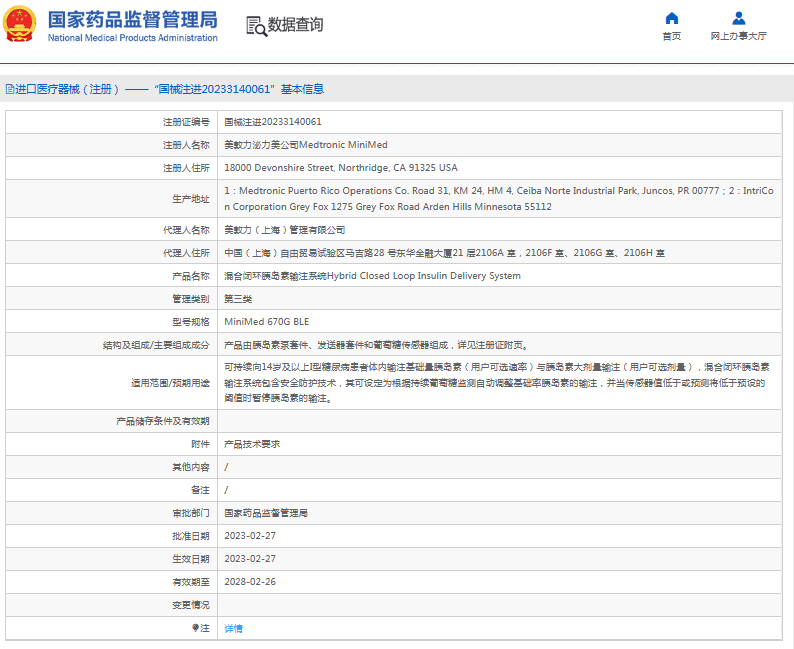Click the 国家药品监督管理局 title text
794x649 pixels.
133,20
